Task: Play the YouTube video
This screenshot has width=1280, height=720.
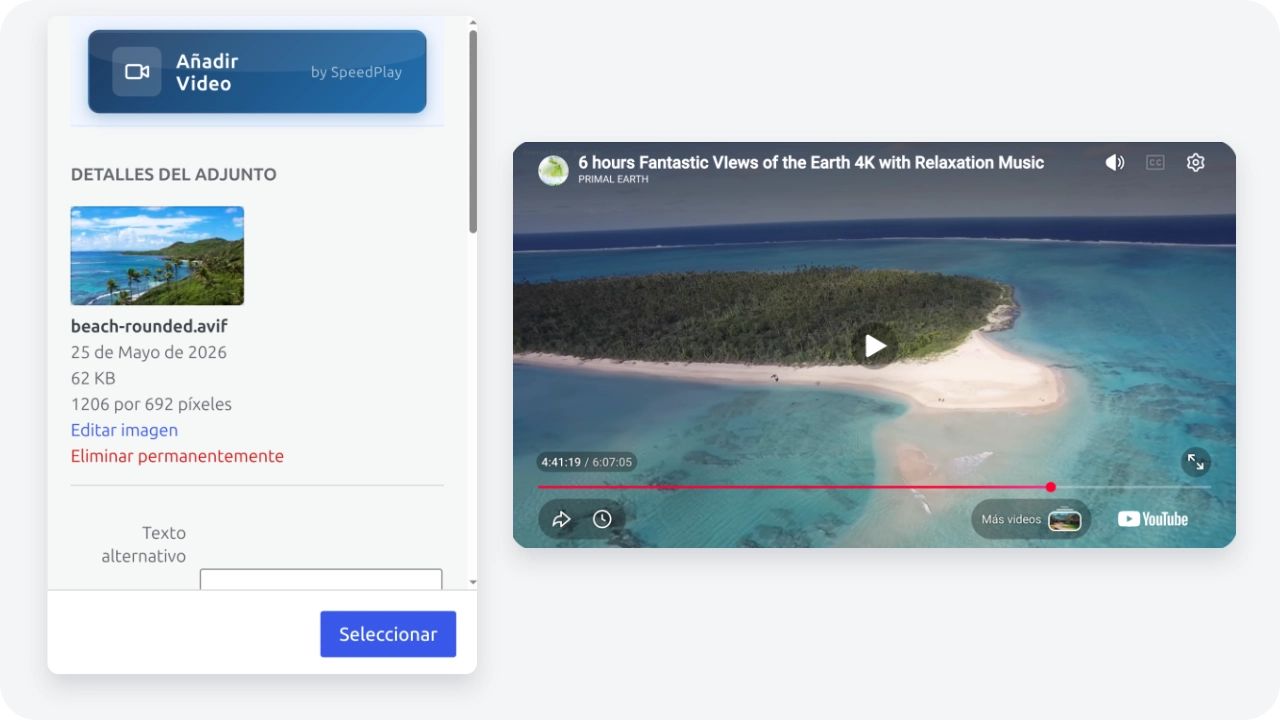Action: [875, 346]
